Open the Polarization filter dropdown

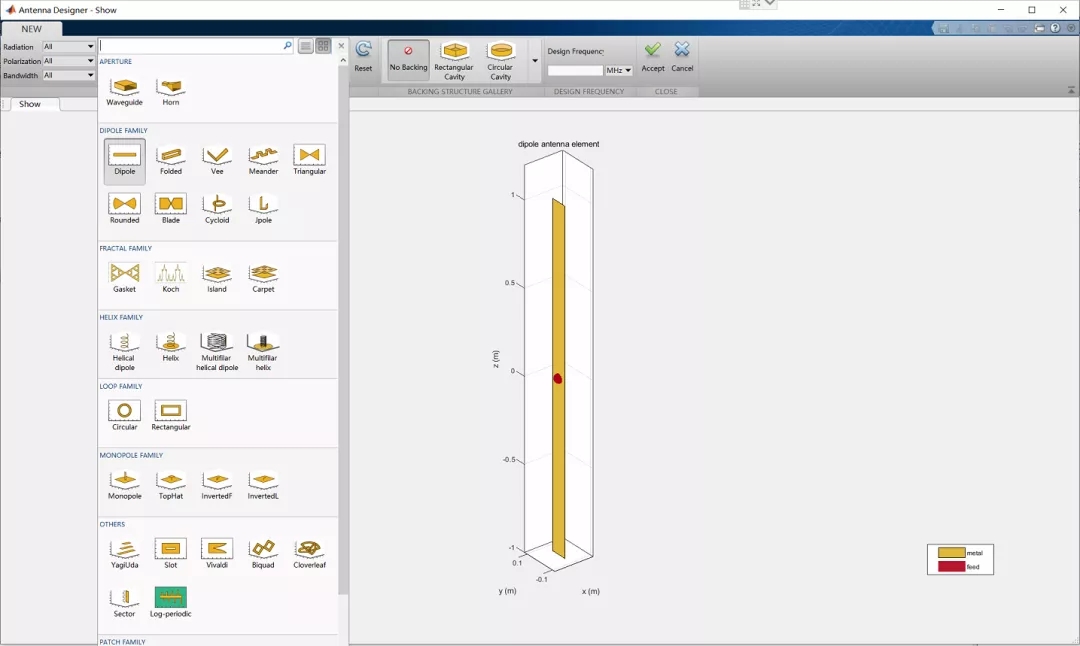click(x=69, y=61)
